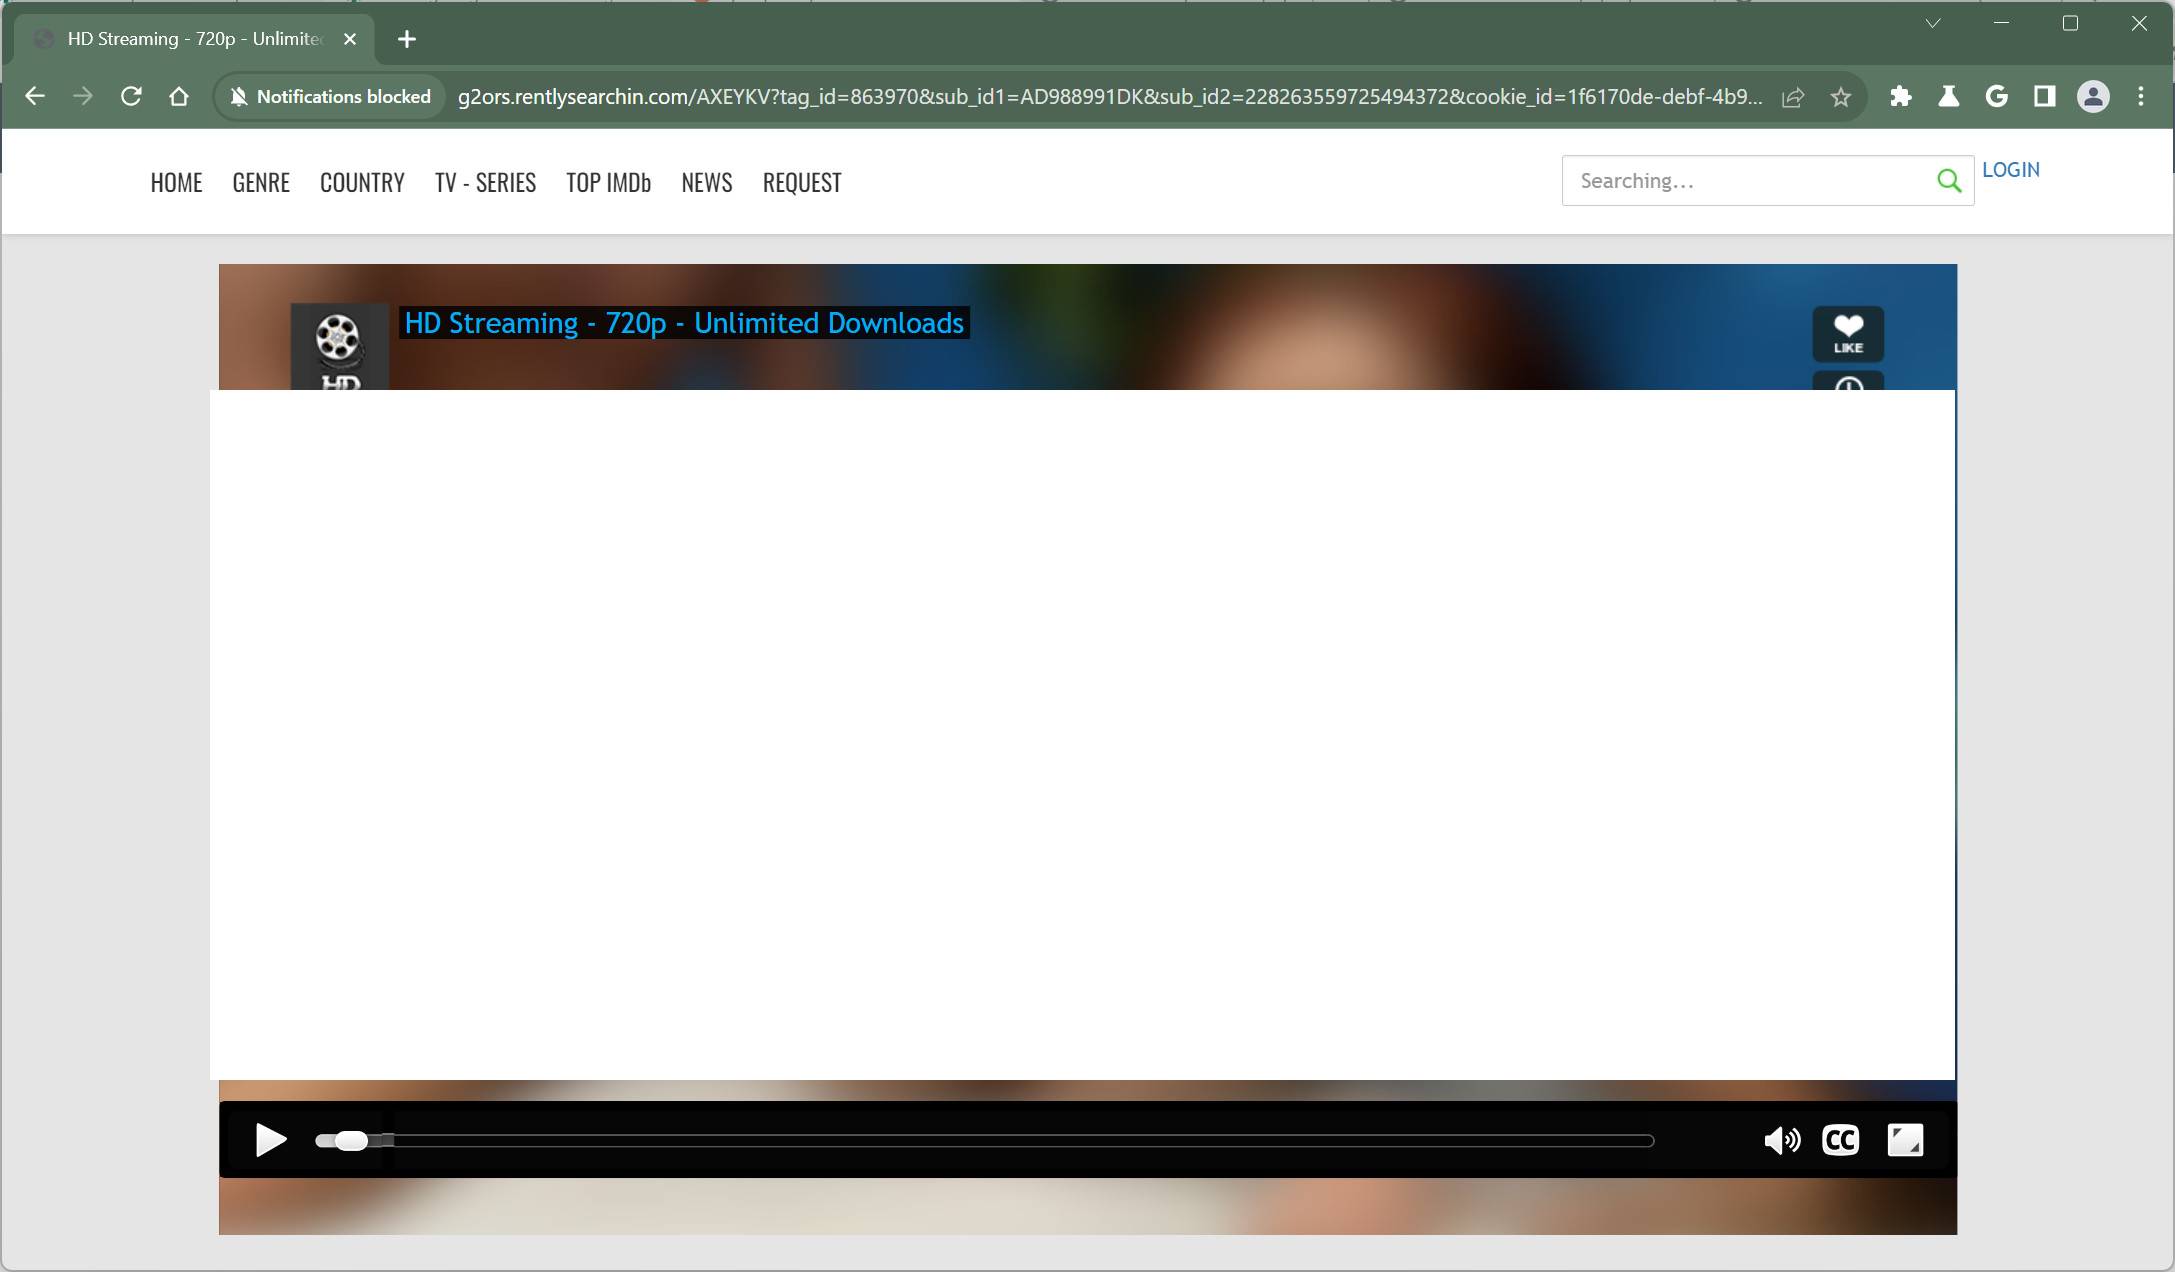Reload the page
The image size is (2175, 1272).
[131, 97]
